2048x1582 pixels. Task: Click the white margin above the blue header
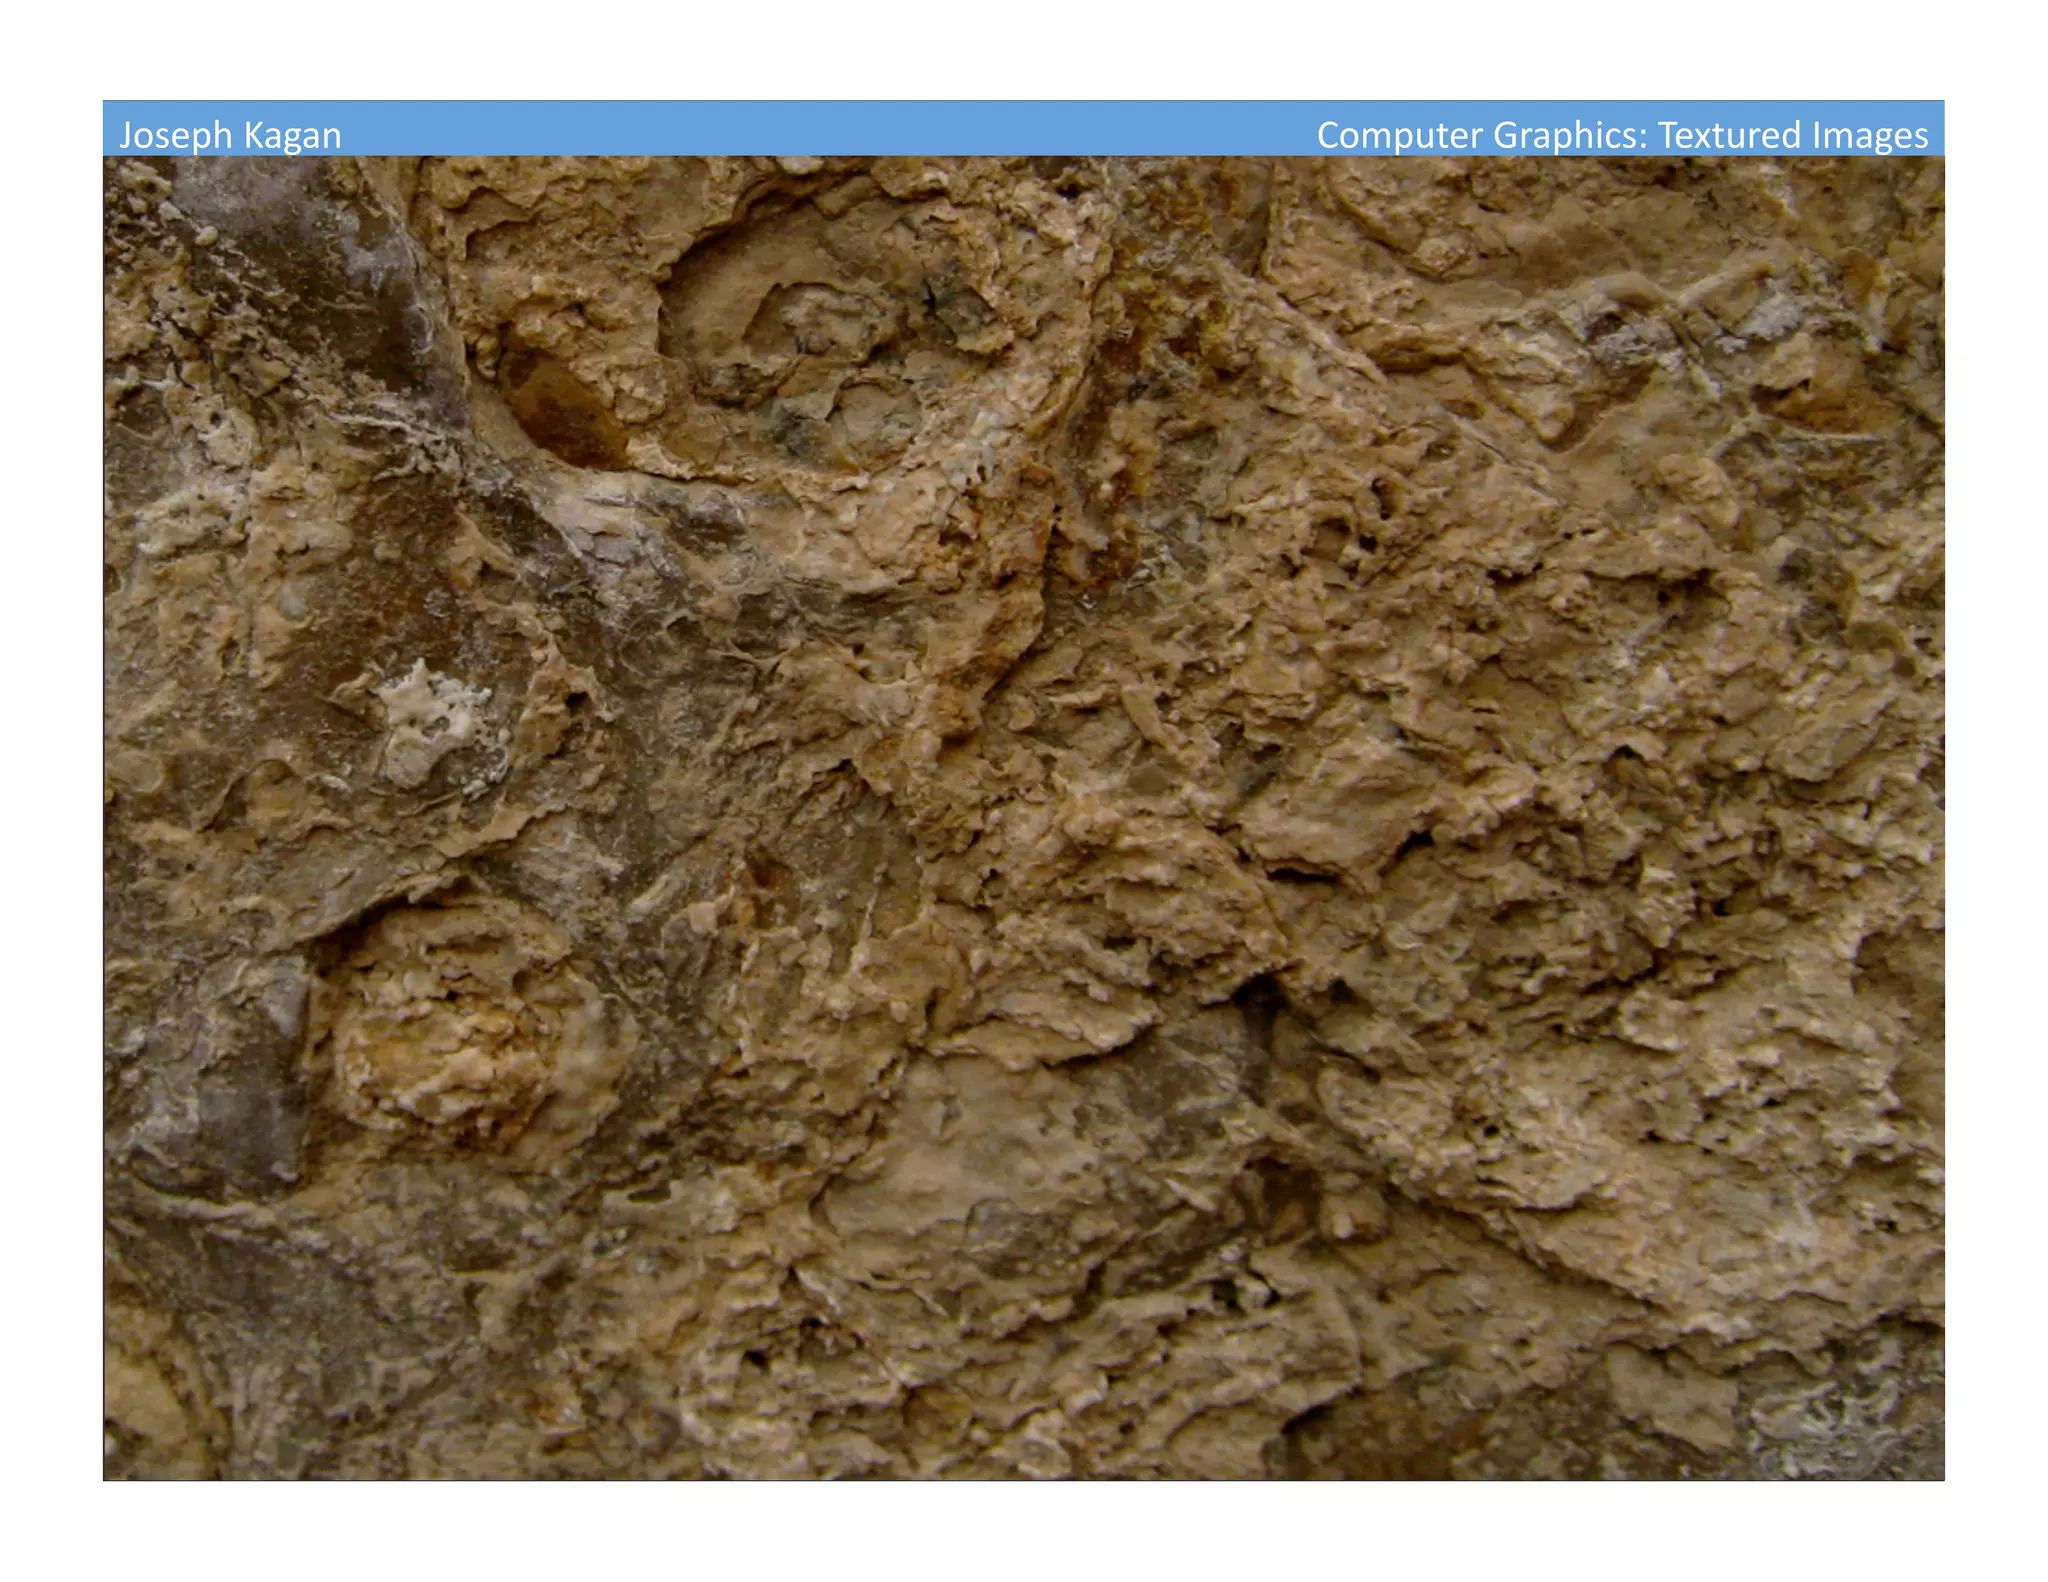[x=1024, y=50]
